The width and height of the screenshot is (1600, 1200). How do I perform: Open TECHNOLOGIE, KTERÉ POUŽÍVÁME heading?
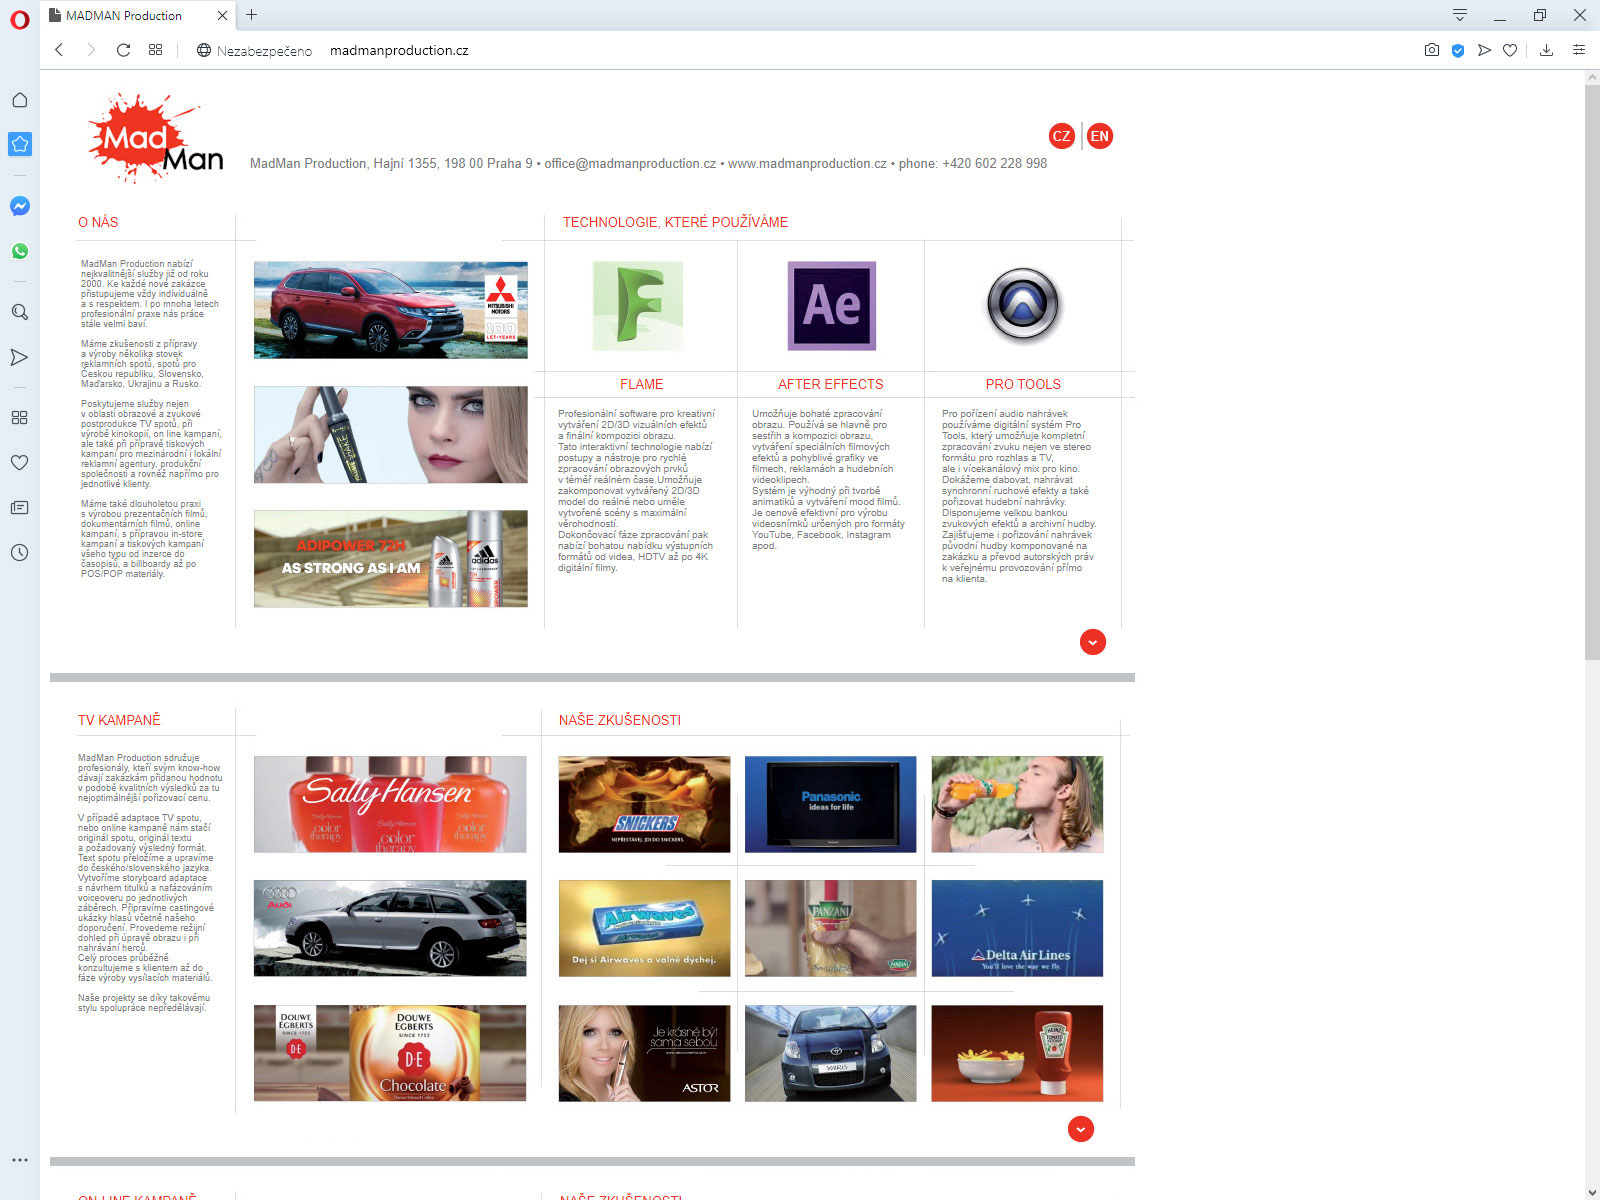(675, 222)
